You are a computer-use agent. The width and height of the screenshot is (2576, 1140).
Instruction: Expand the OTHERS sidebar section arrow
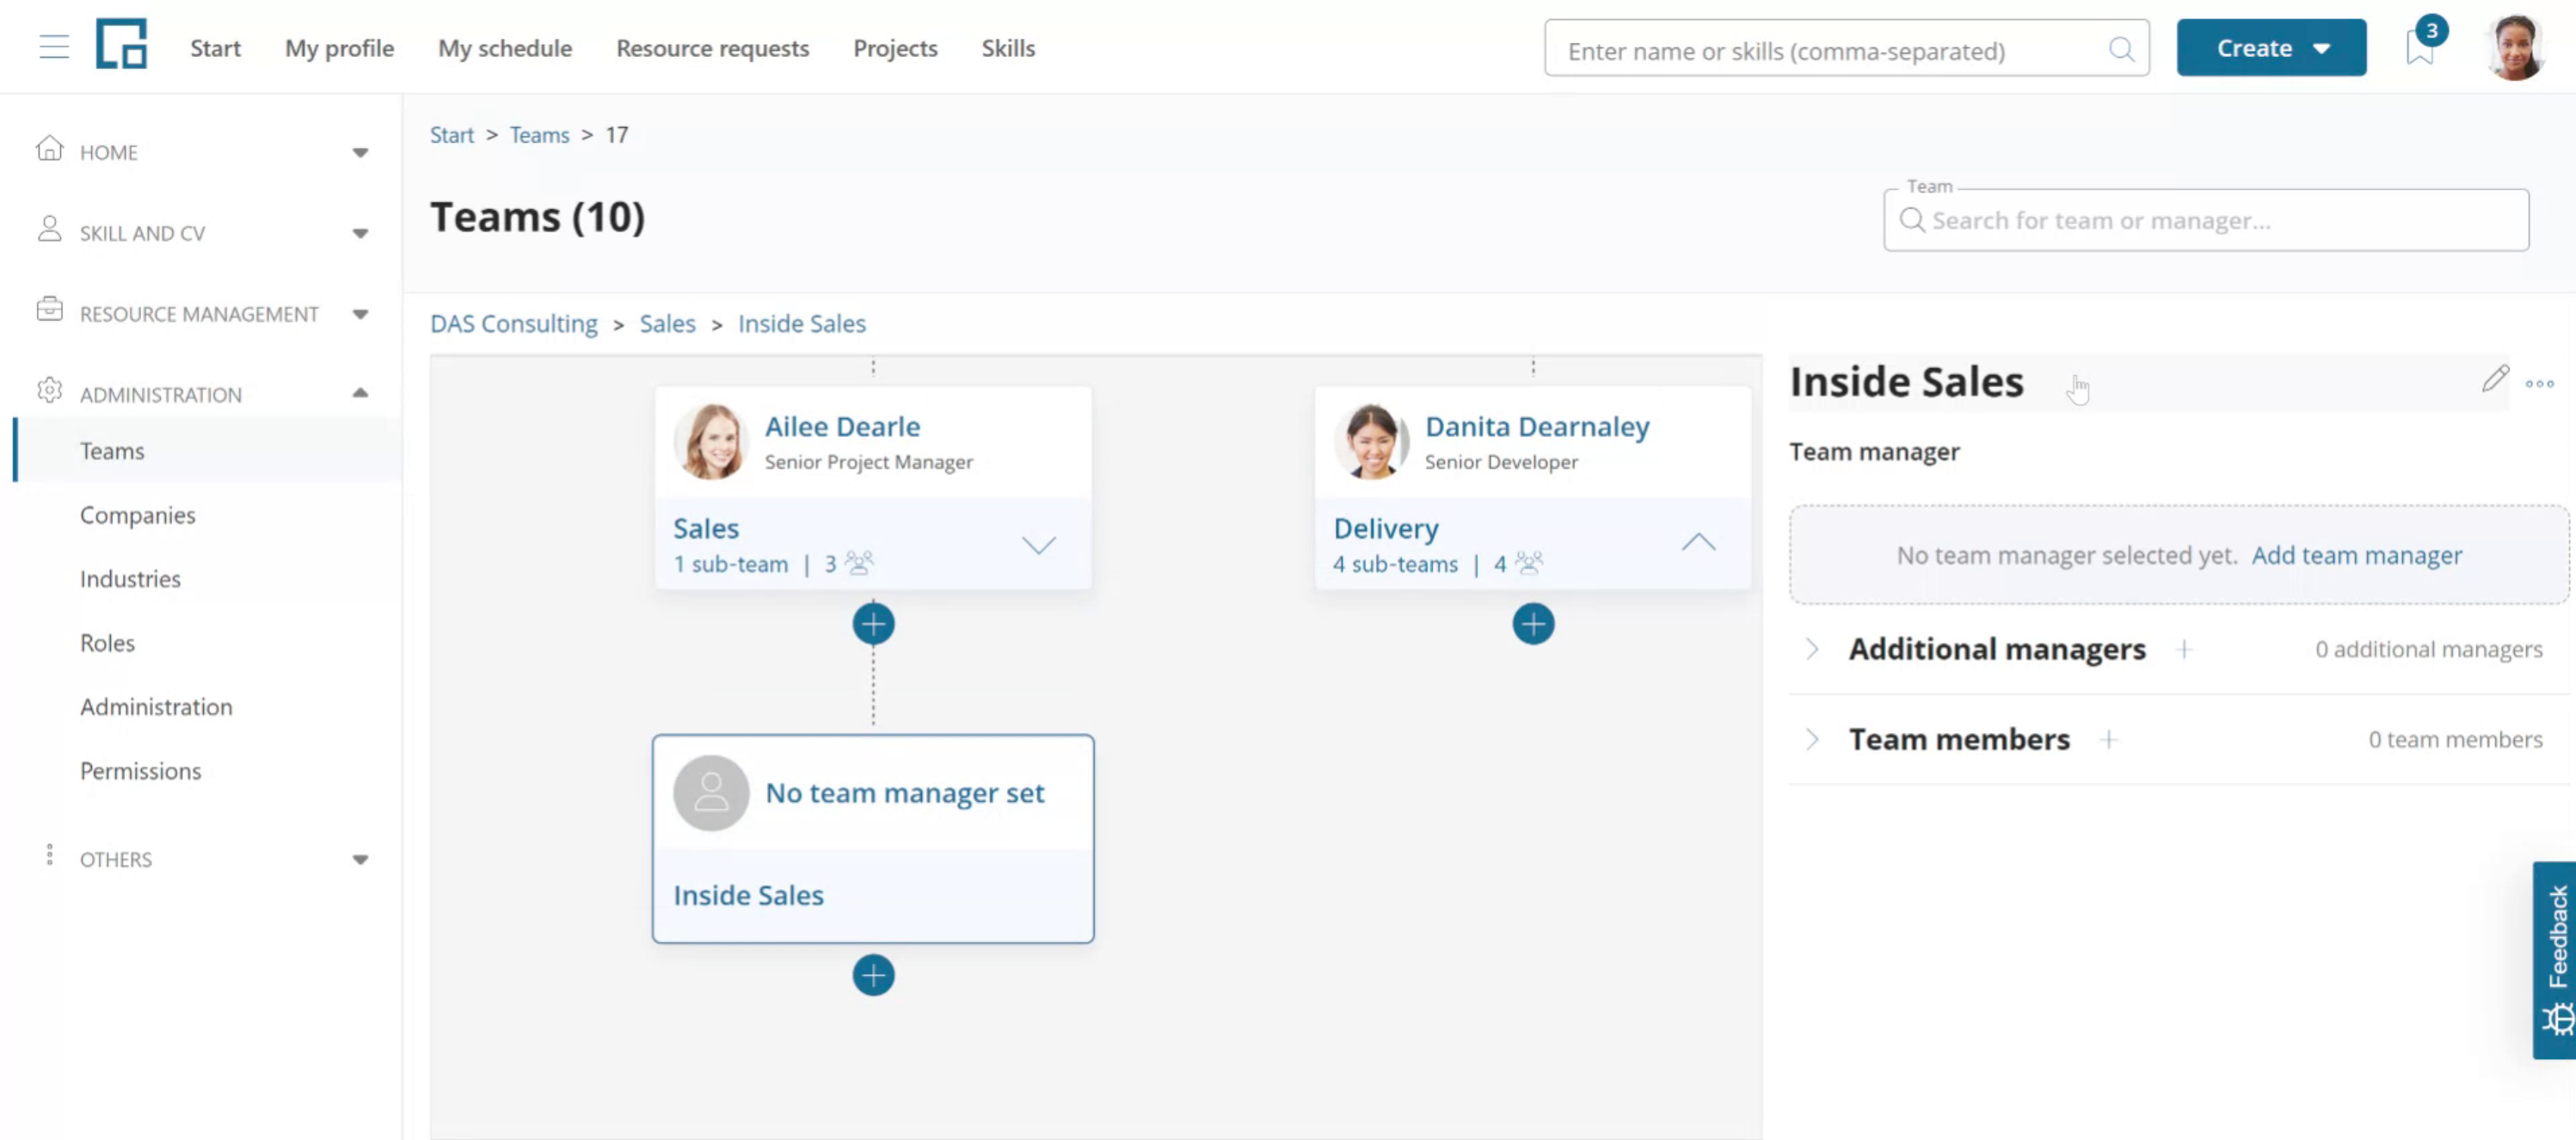pyautogui.click(x=360, y=859)
